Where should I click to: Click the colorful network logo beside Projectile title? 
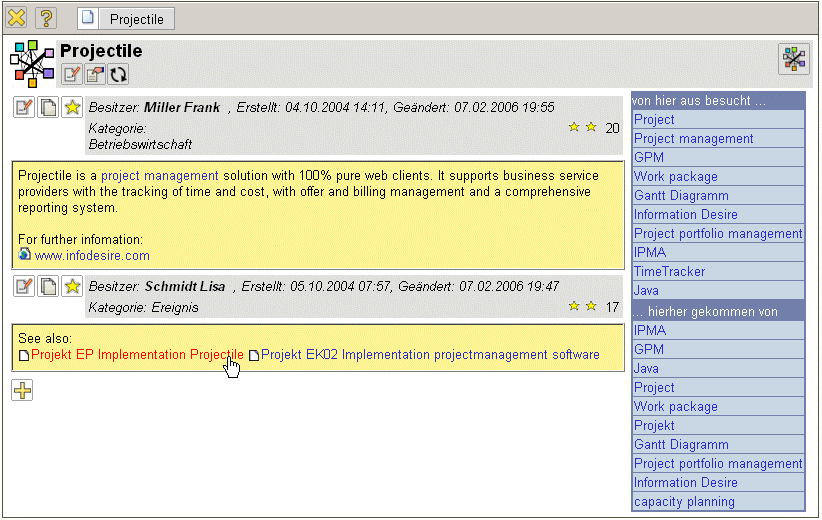(x=33, y=63)
